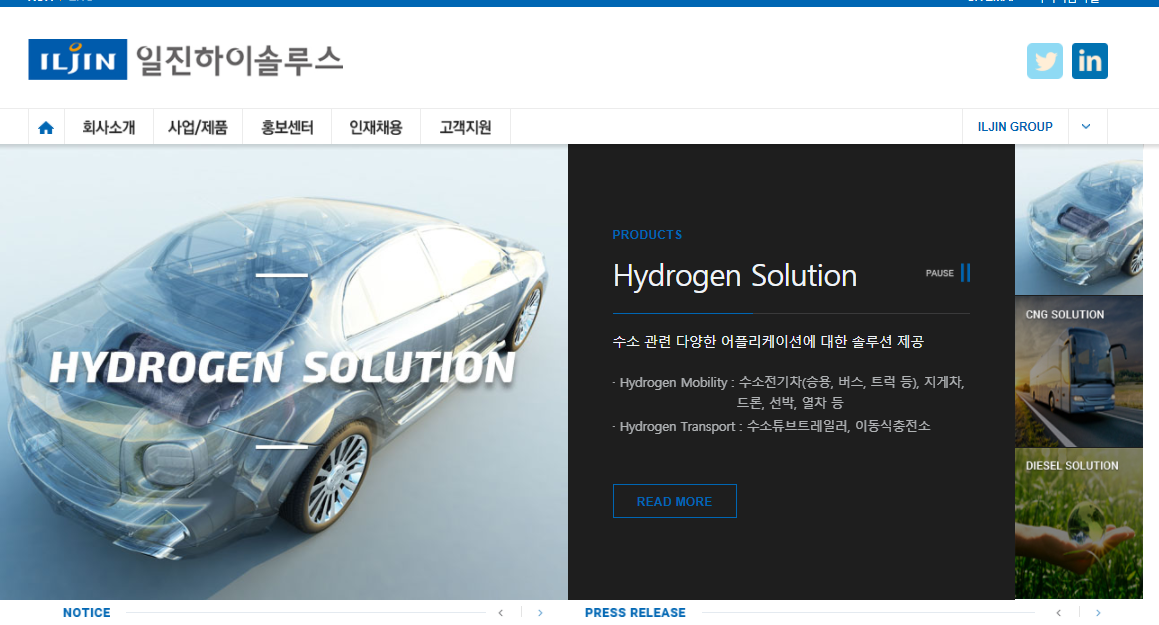Show previous Notice item
This screenshot has height=625, width=1159.
point(500,612)
